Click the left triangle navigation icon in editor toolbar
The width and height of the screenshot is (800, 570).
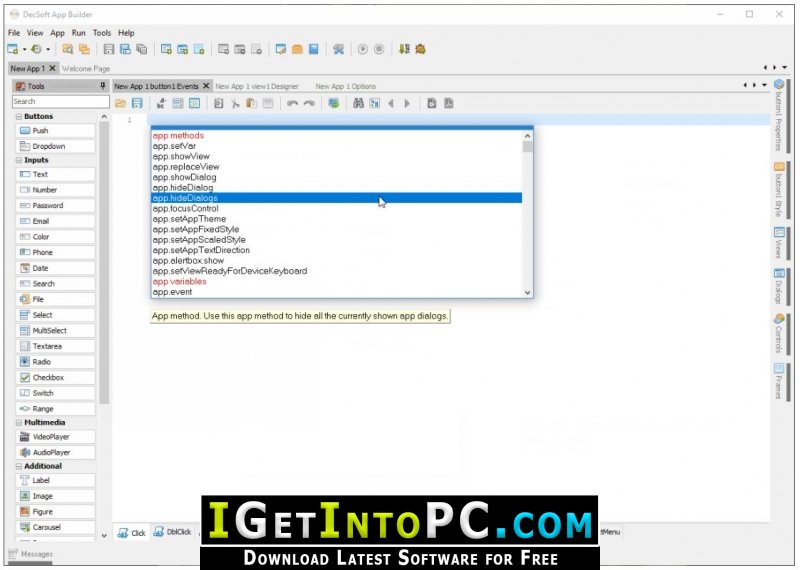391,104
